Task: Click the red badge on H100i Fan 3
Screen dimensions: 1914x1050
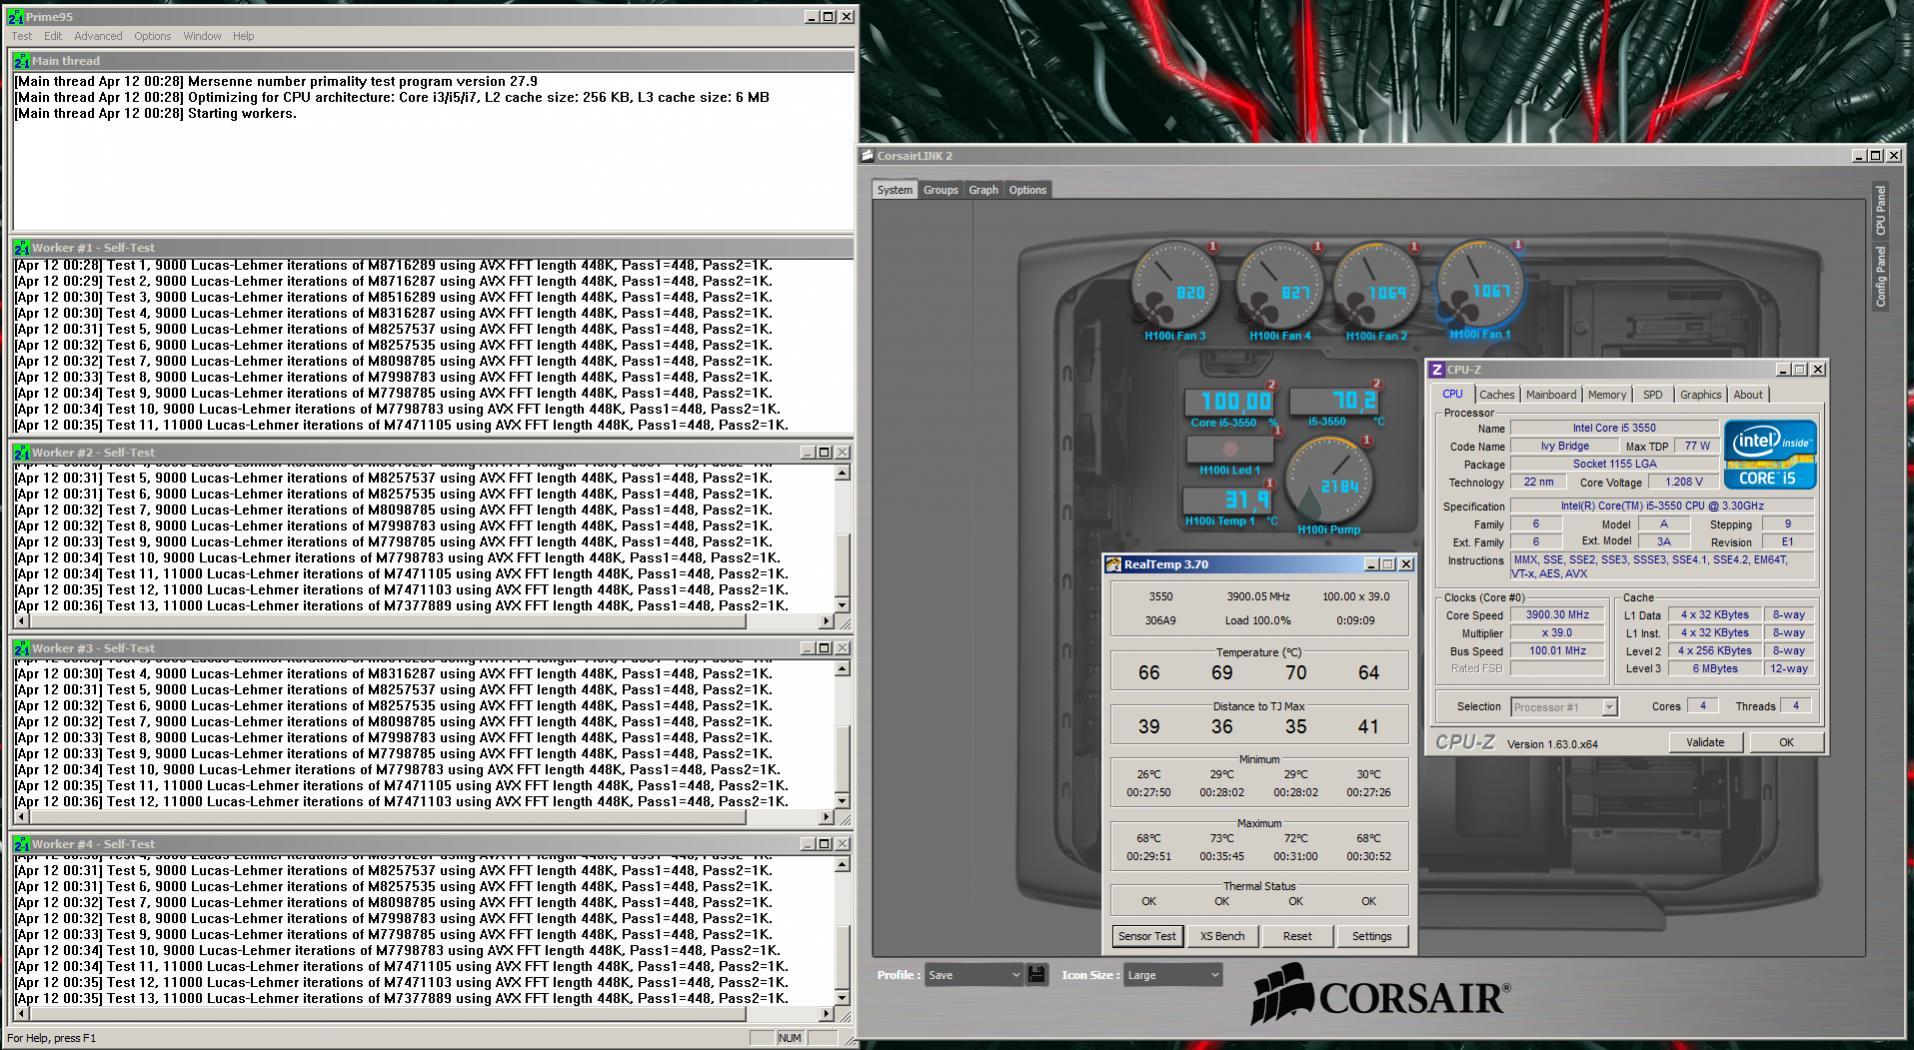Action: (1213, 247)
